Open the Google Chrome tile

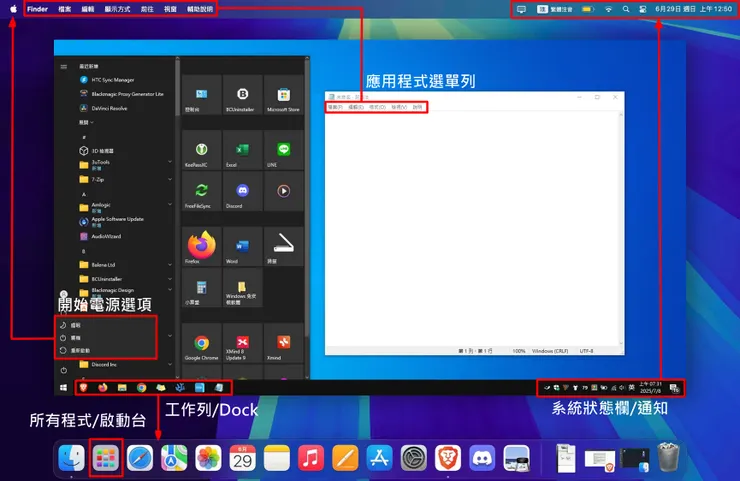(x=202, y=343)
